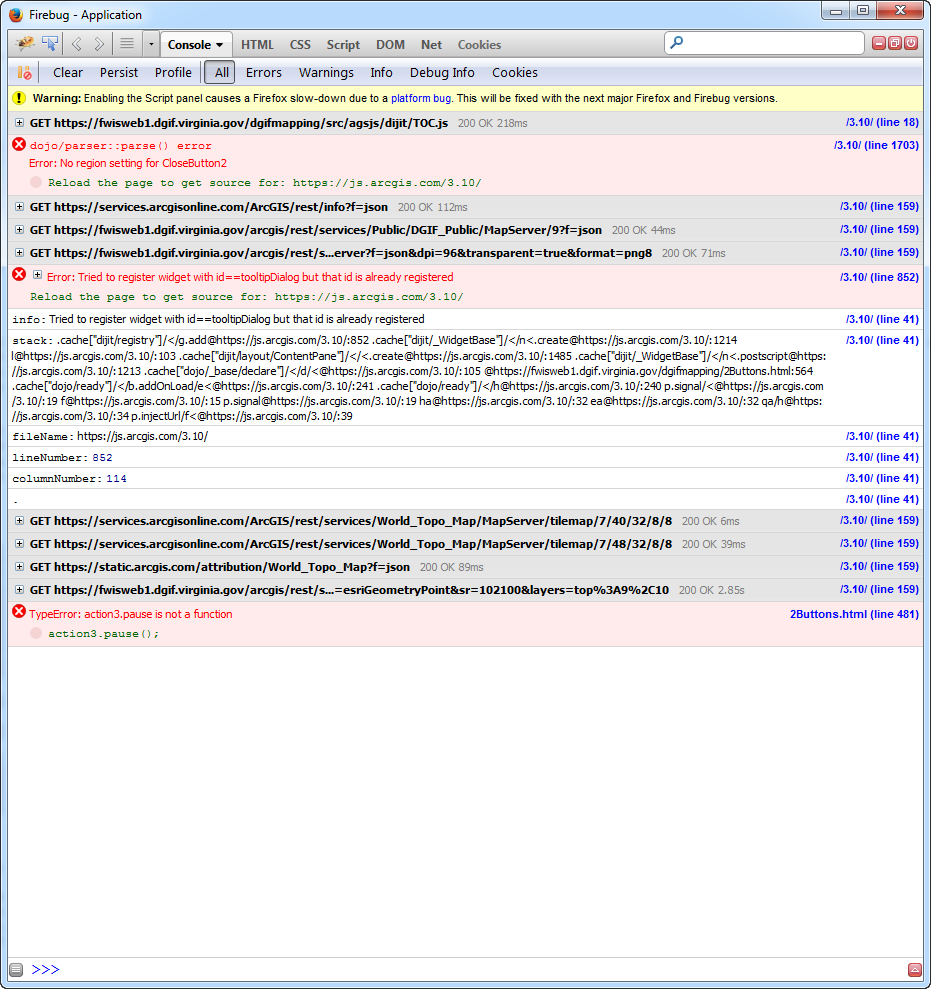Expand the GET DGIF_Public/MapServer/9 request

coord(20,230)
